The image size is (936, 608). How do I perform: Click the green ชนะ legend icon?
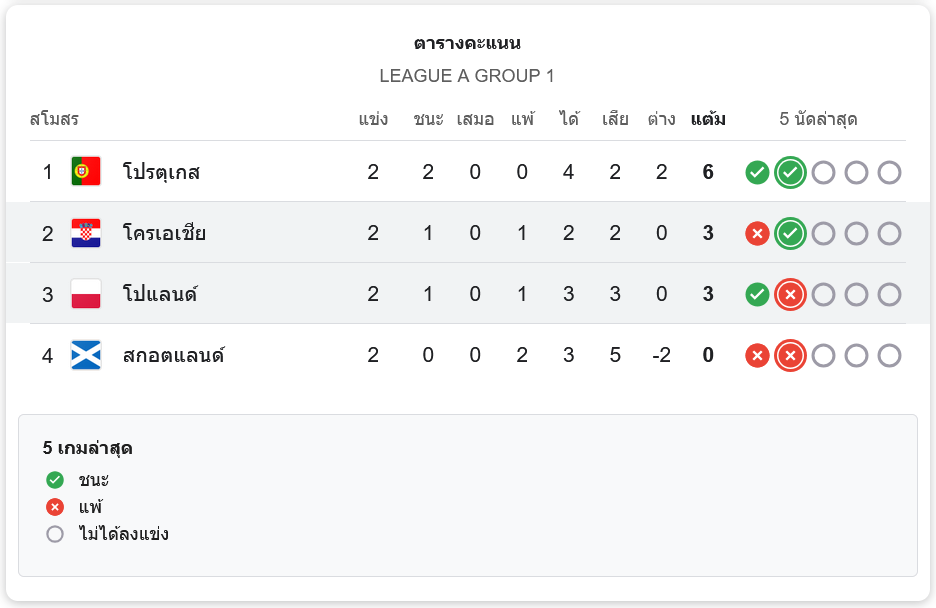click(x=55, y=480)
